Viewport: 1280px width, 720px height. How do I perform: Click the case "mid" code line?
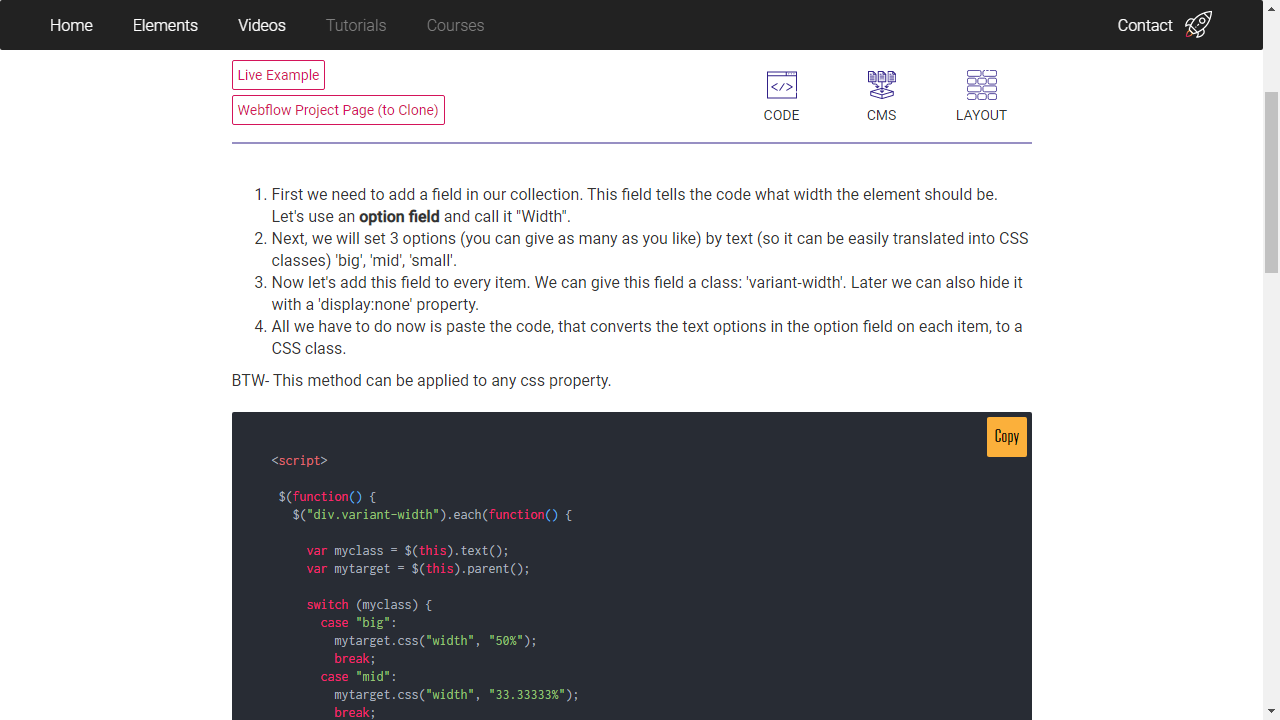click(x=359, y=677)
